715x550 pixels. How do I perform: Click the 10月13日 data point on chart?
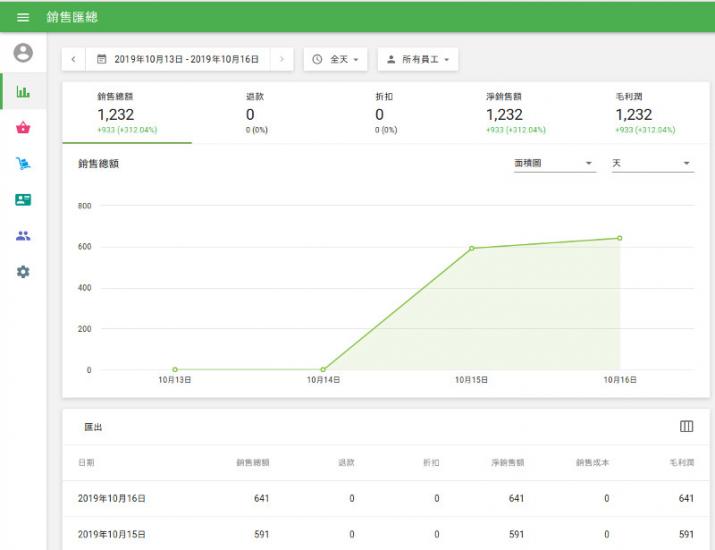[x=175, y=369]
